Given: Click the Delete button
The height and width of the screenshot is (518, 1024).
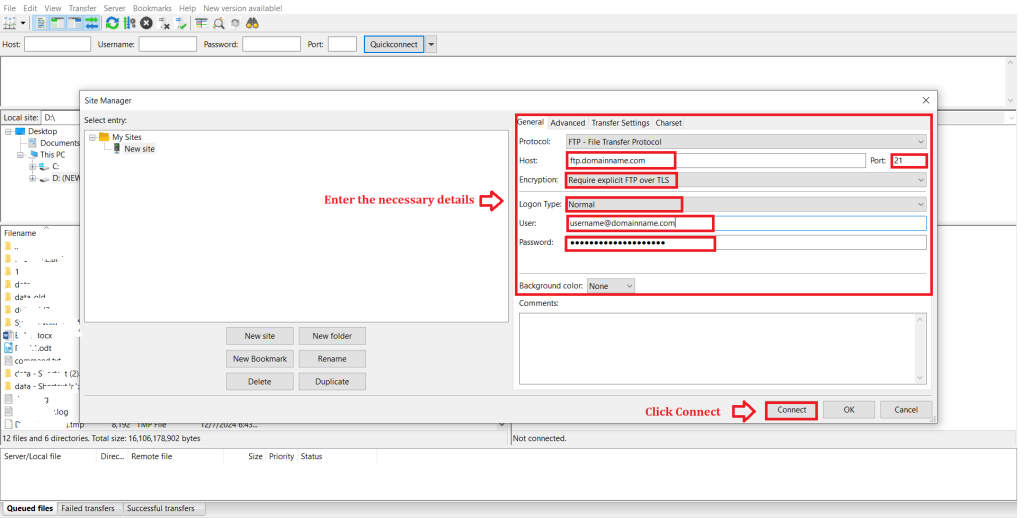Looking at the screenshot, I should coord(260,382).
